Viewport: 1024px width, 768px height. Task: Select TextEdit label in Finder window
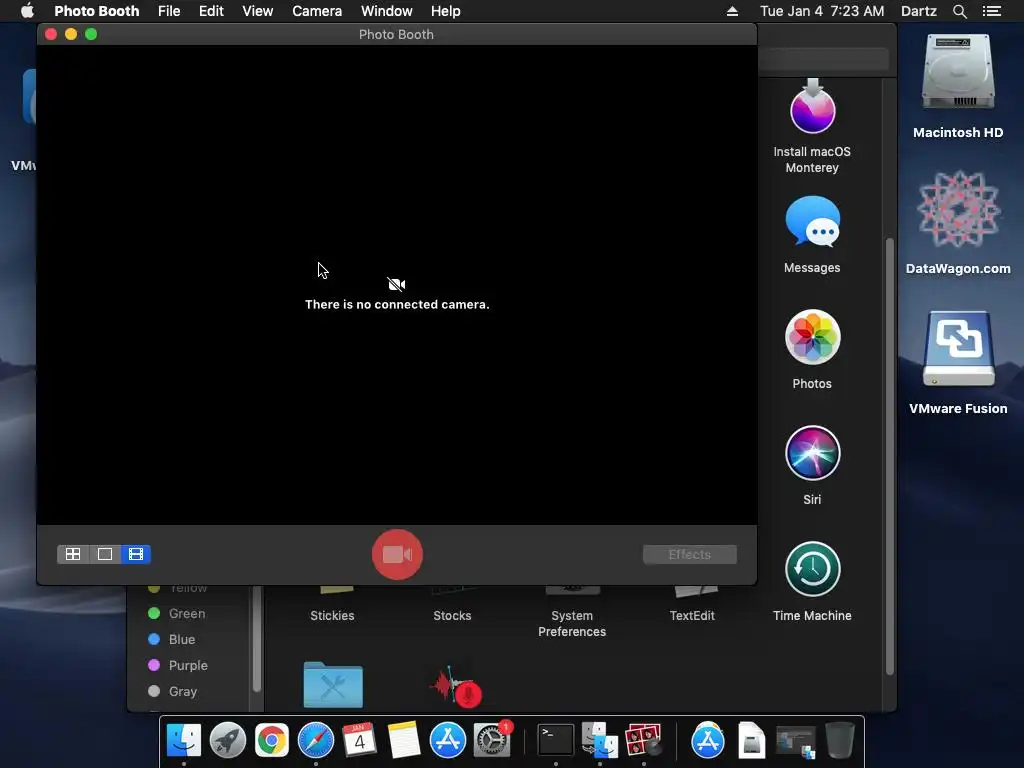point(692,616)
